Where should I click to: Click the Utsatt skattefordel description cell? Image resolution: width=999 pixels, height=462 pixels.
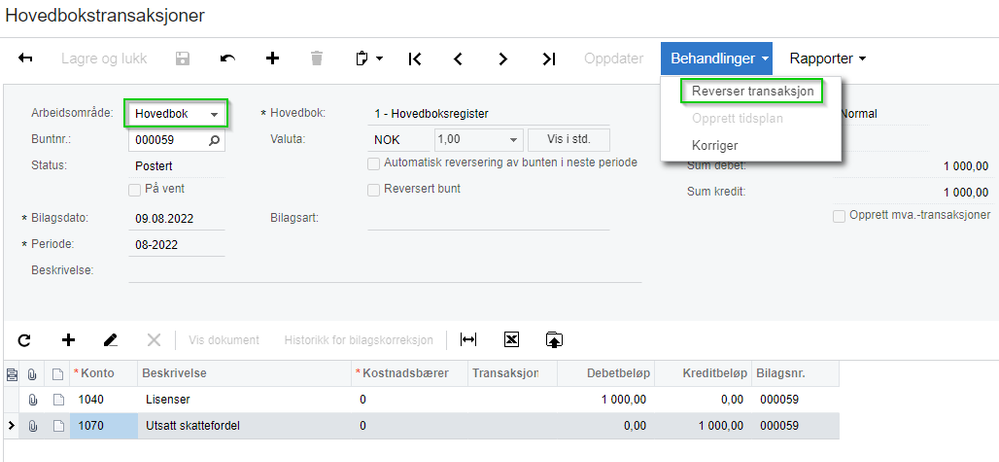[244, 425]
